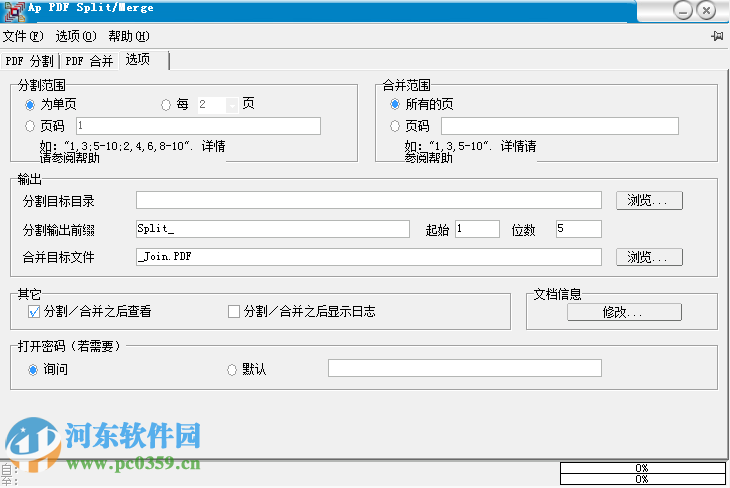Viewport: 730px width, 488px height.
Task: Click the merge page number field
Action: (560, 126)
